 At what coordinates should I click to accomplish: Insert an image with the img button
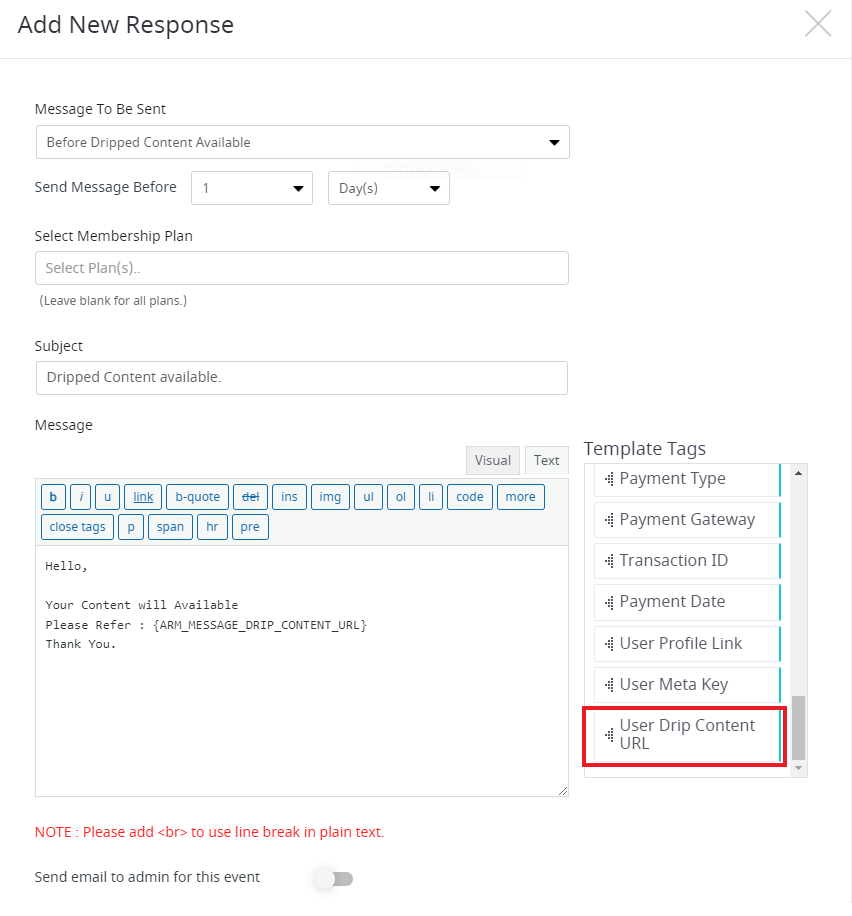point(330,497)
